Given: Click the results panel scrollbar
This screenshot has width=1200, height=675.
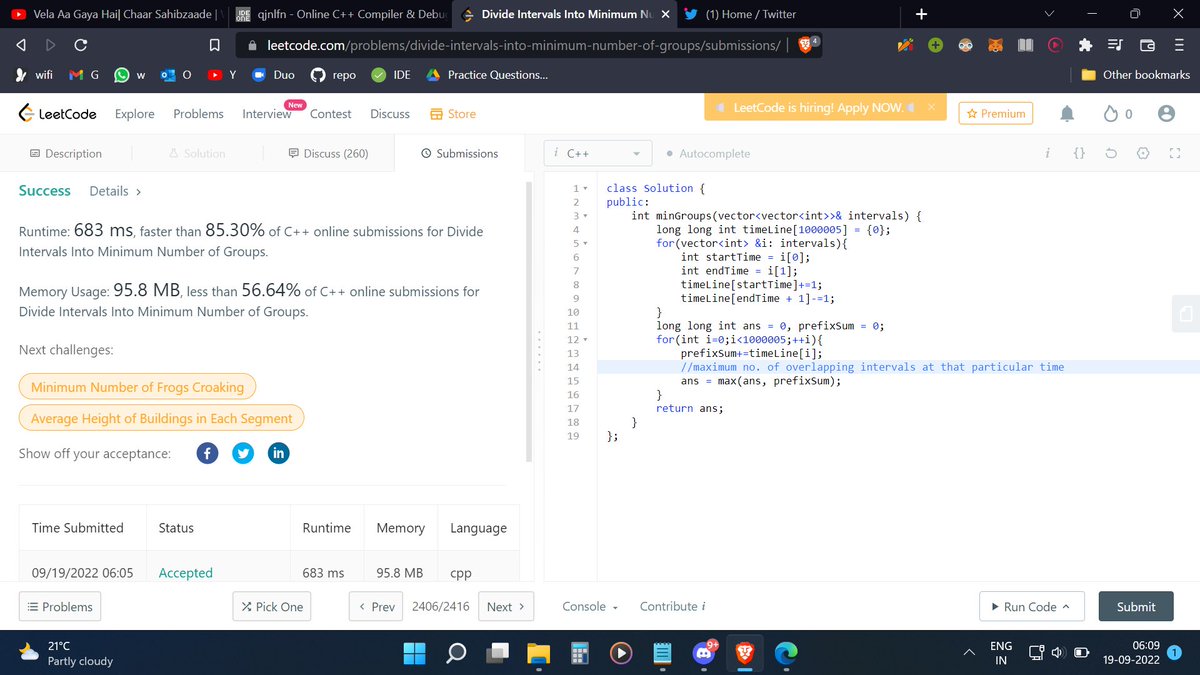Looking at the screenshot, I should 529,320.
